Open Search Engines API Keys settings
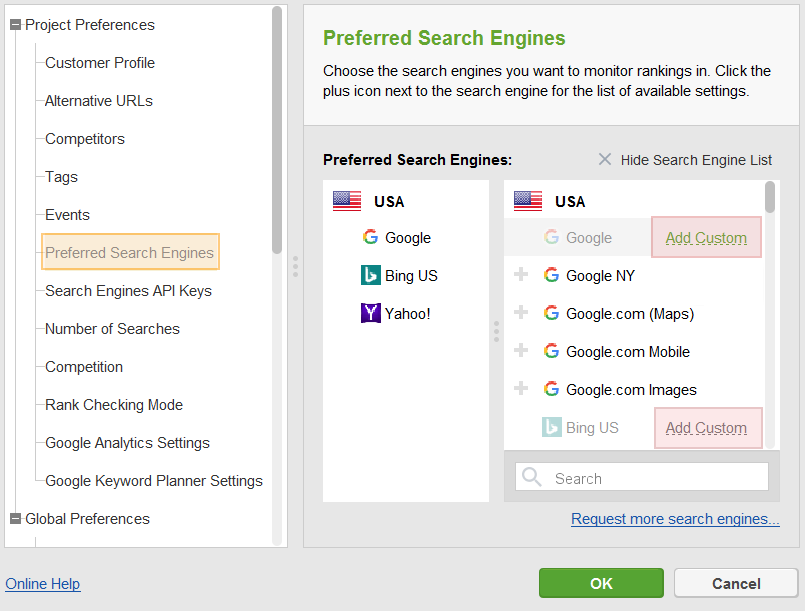 pyautogui.click(x=128, y=291)
